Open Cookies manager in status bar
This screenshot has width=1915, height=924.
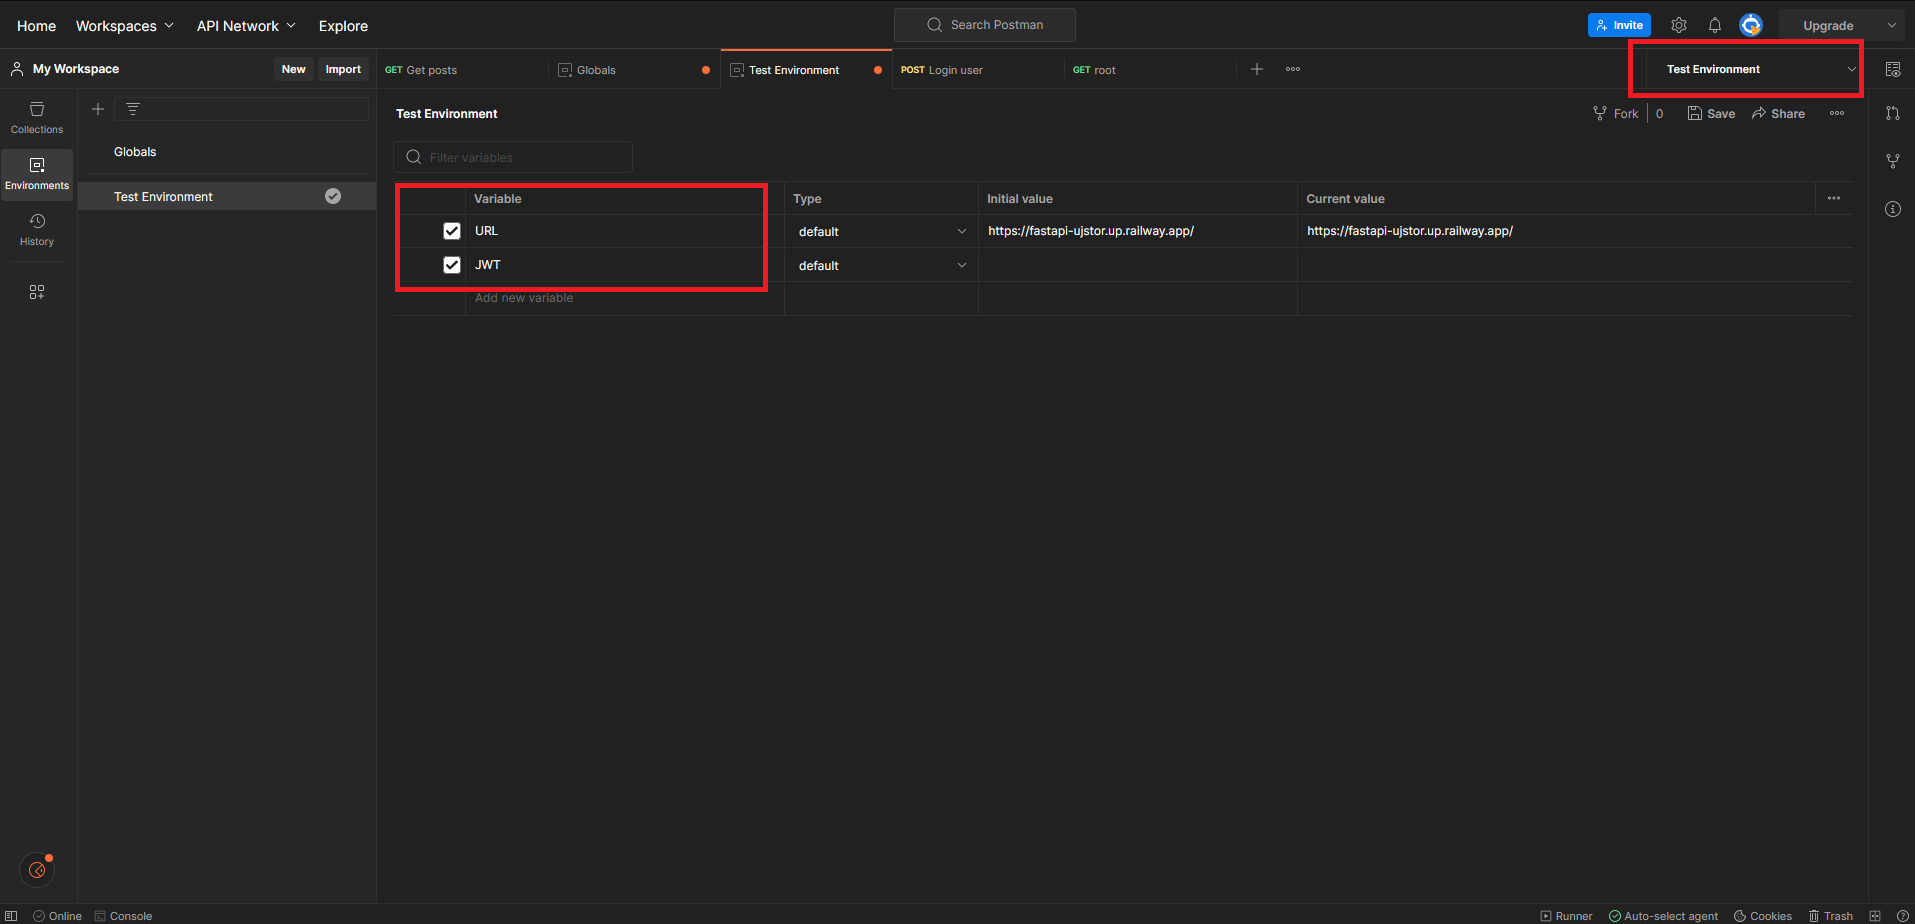[x=1762, y=915]
